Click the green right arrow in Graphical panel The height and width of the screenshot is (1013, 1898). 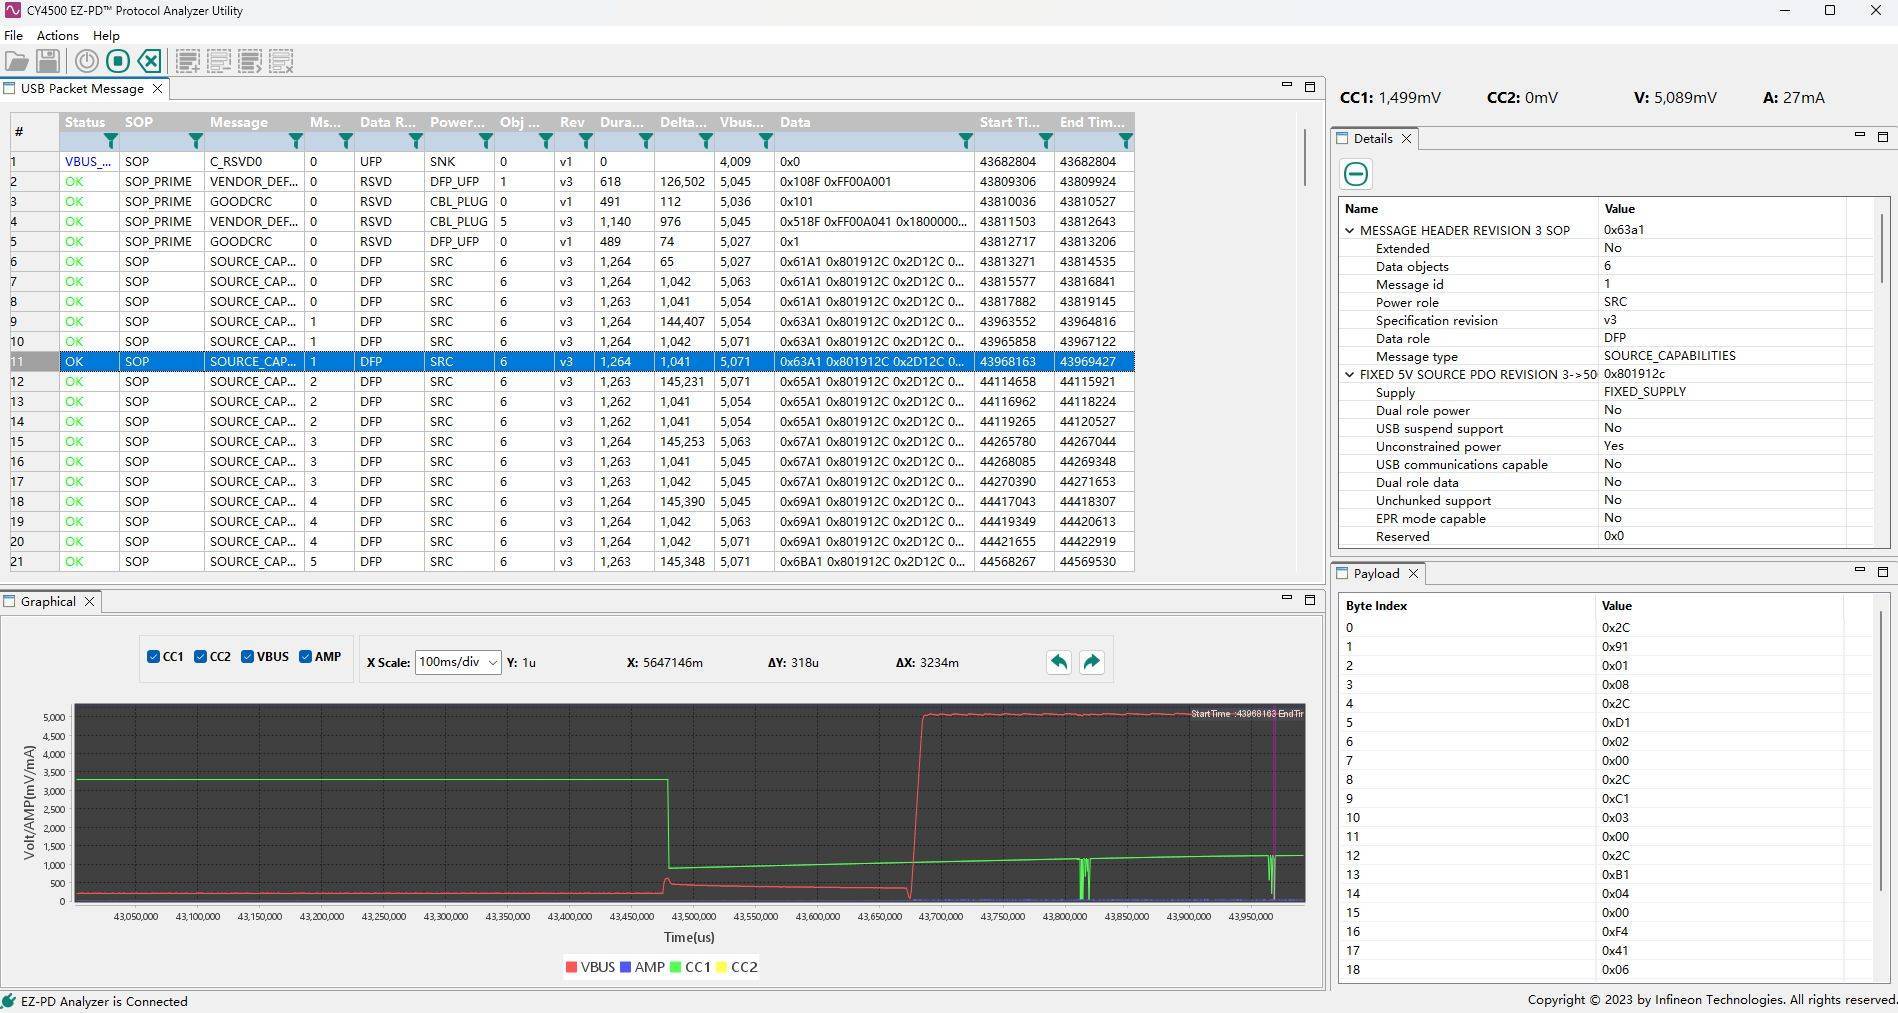[1091, 662]
